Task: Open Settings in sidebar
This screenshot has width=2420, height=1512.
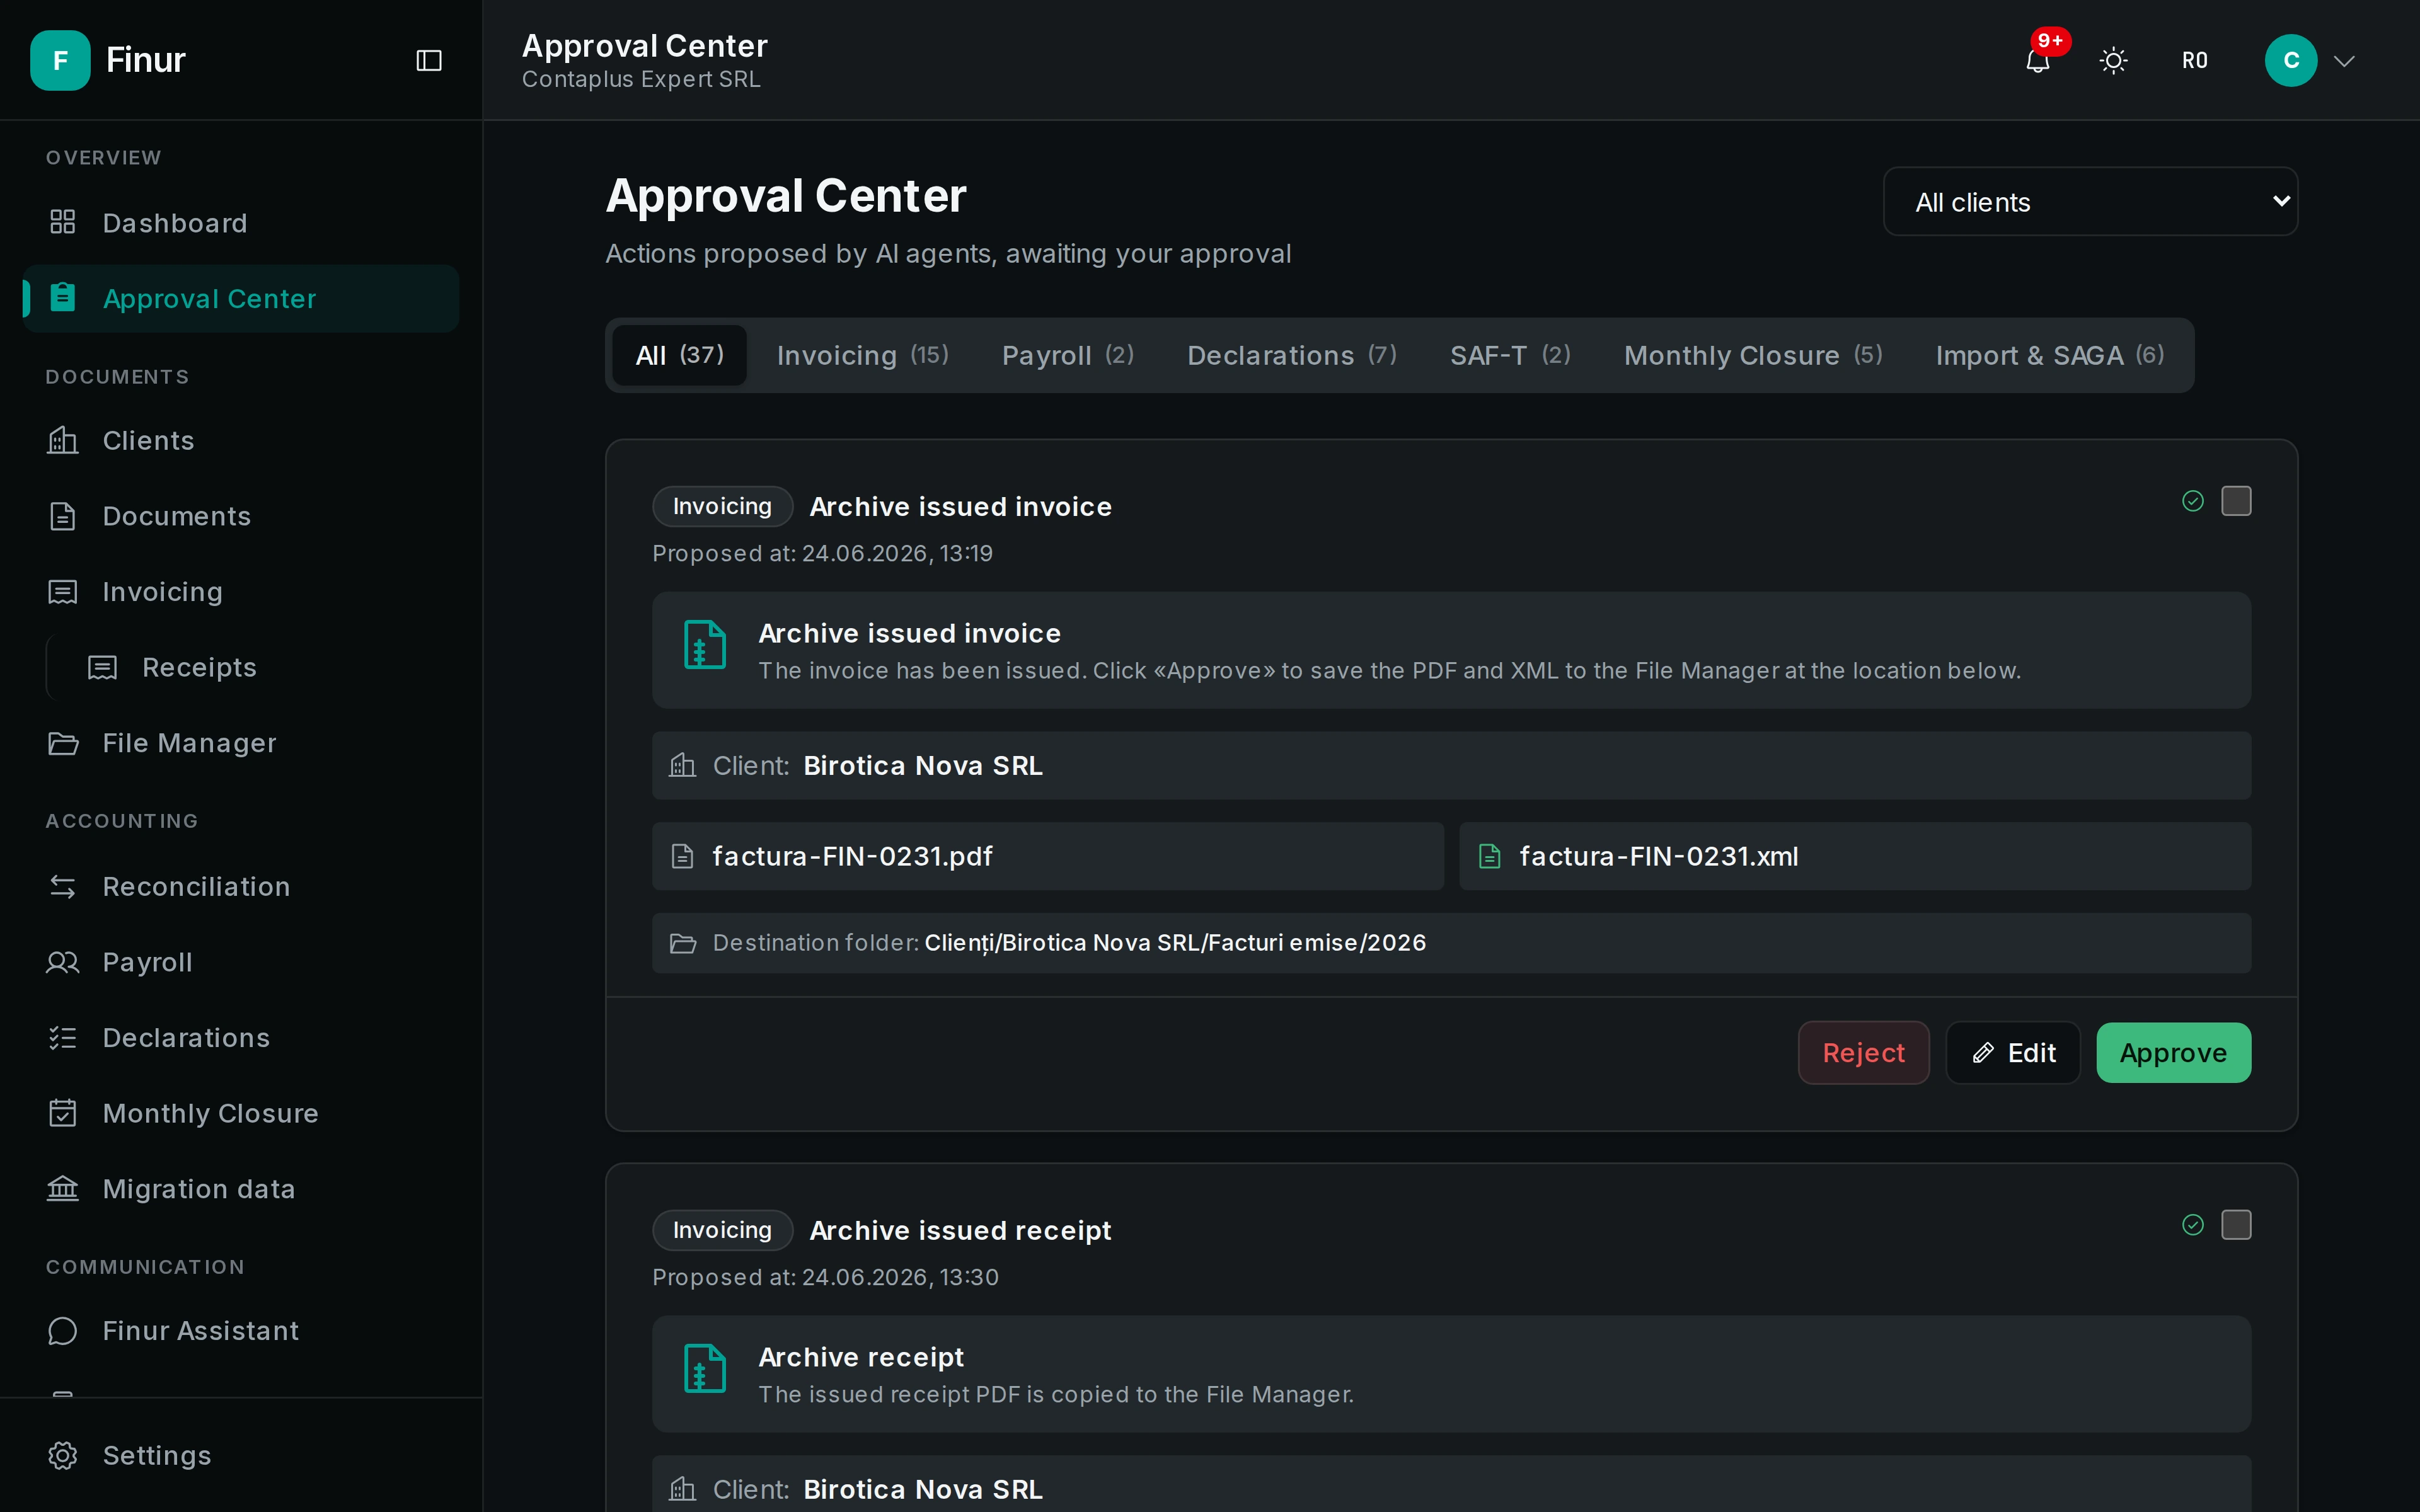Action: pos(240,1456)
